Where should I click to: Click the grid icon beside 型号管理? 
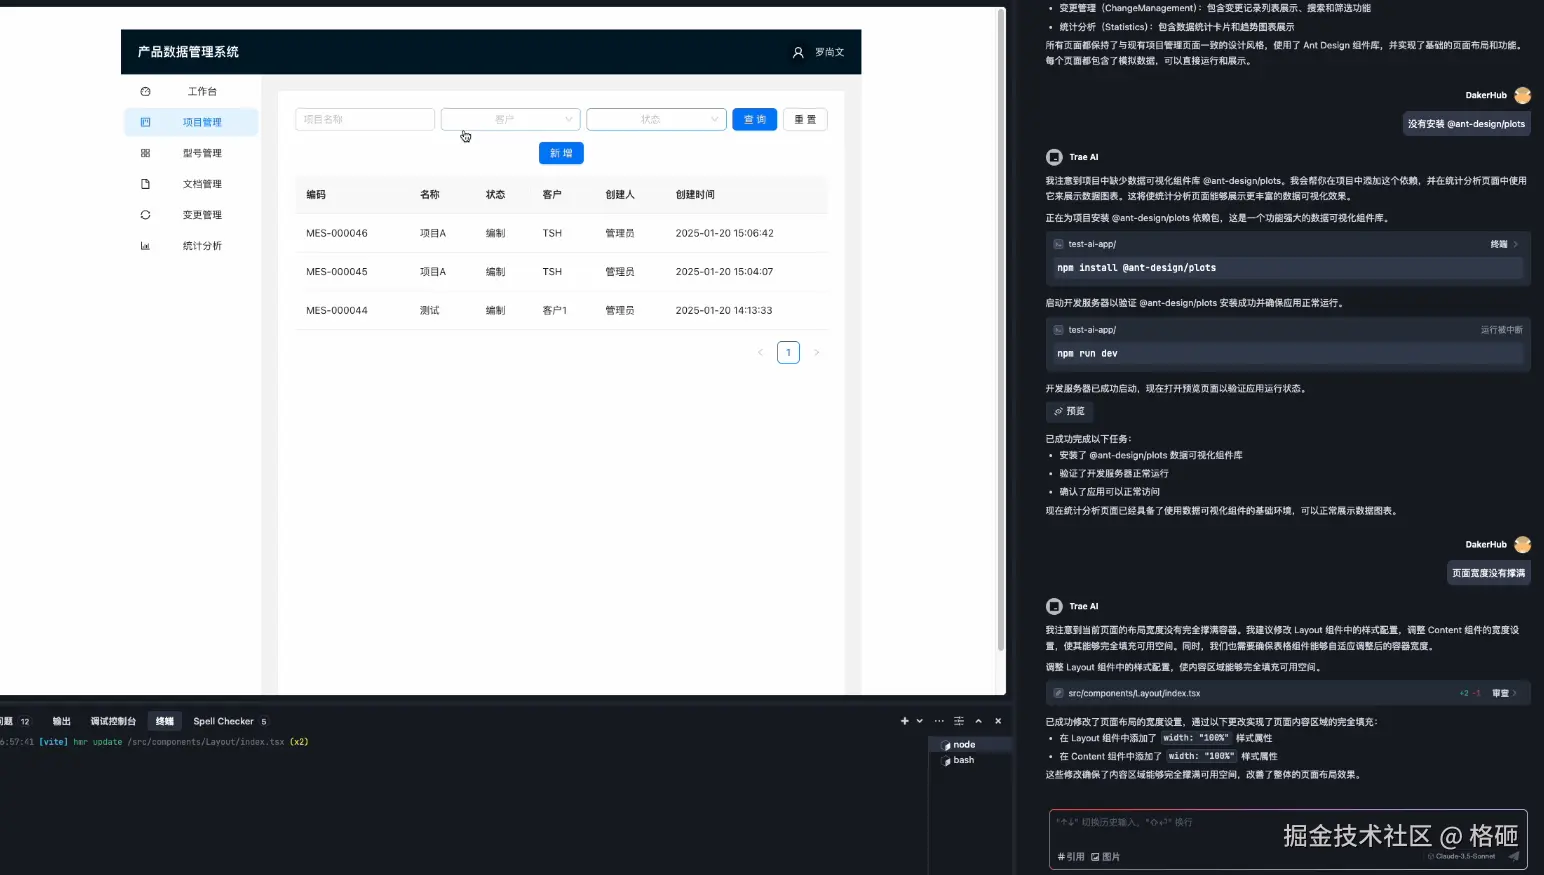click(x=145, y=153)
